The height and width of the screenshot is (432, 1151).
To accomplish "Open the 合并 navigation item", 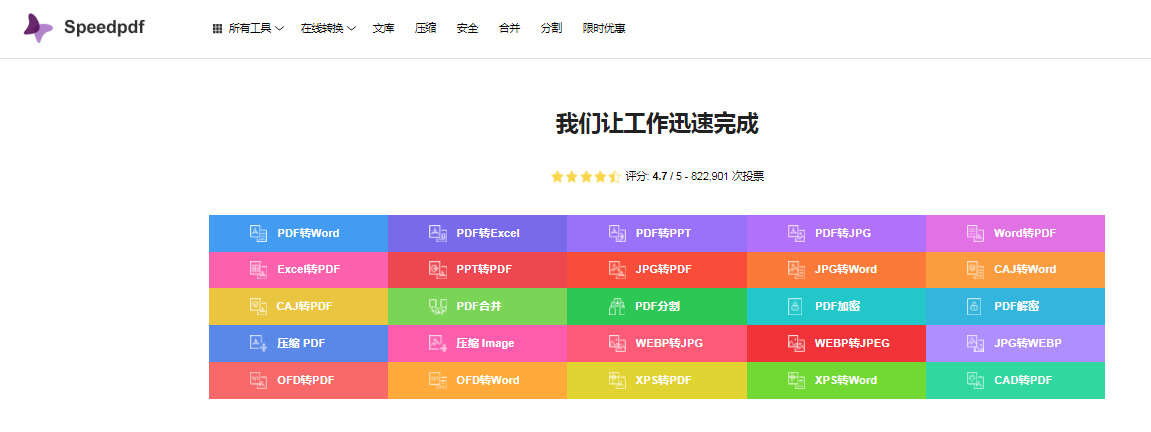I will (x=509, y=29).
